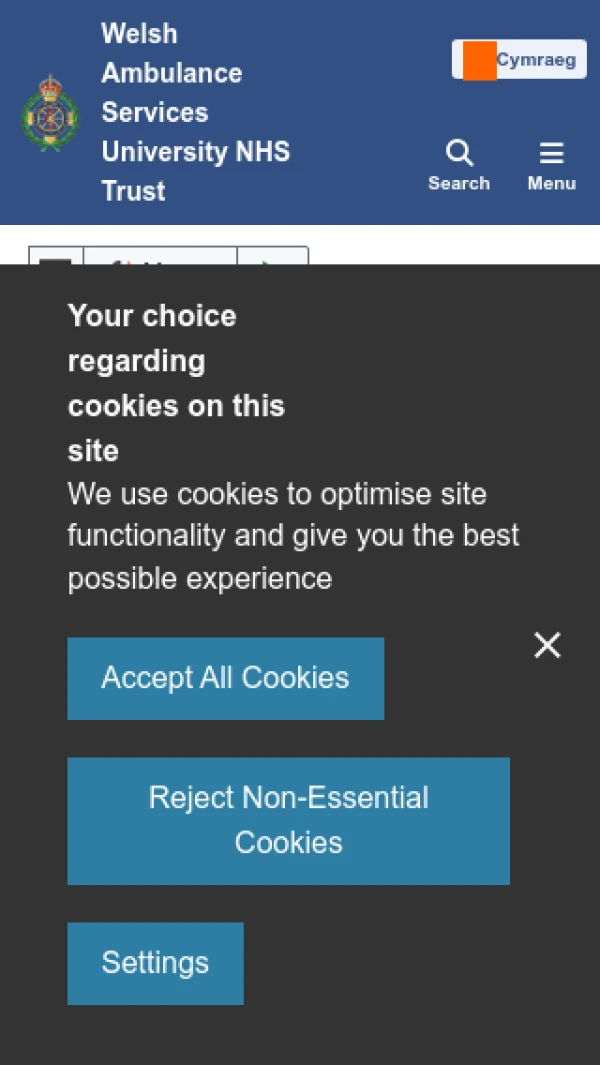Click the Welsh Ambulance Services crest logo
The image size is (600, 1065).
50,113
